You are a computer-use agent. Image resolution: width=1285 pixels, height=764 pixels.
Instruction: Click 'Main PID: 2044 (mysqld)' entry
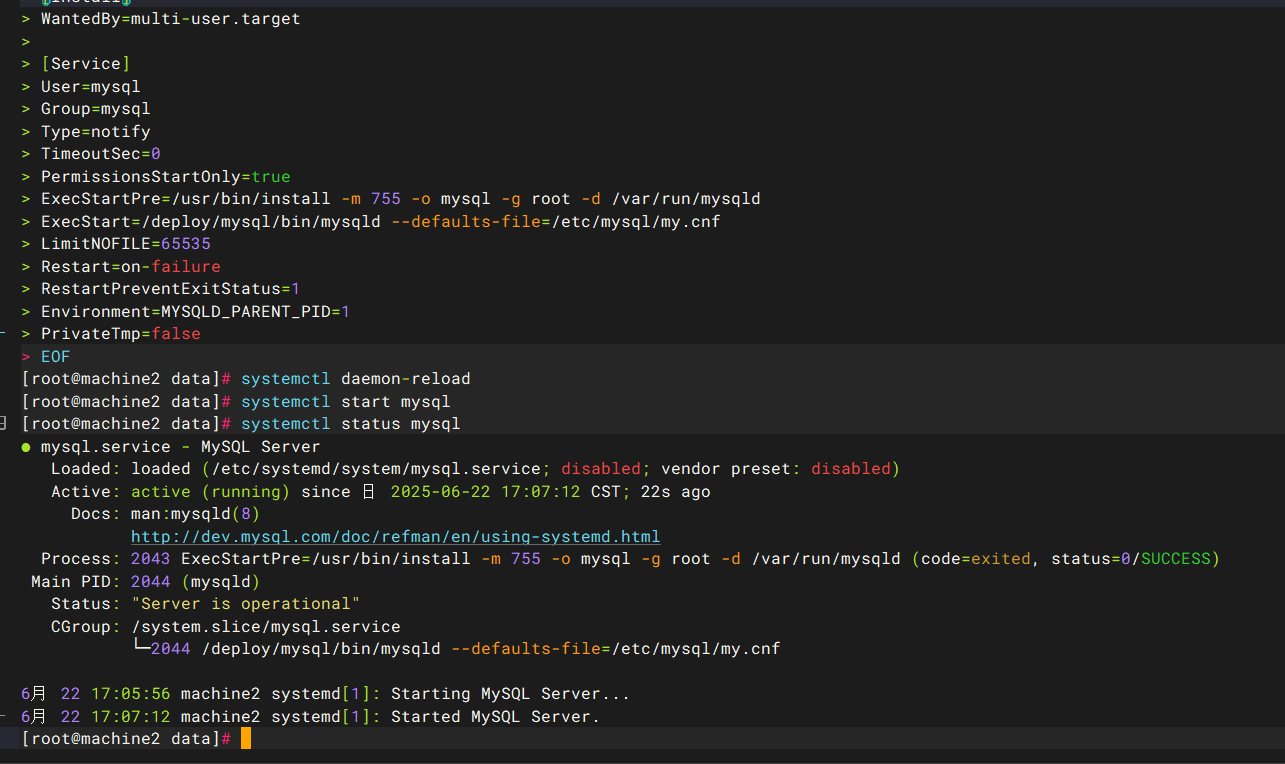145,582
